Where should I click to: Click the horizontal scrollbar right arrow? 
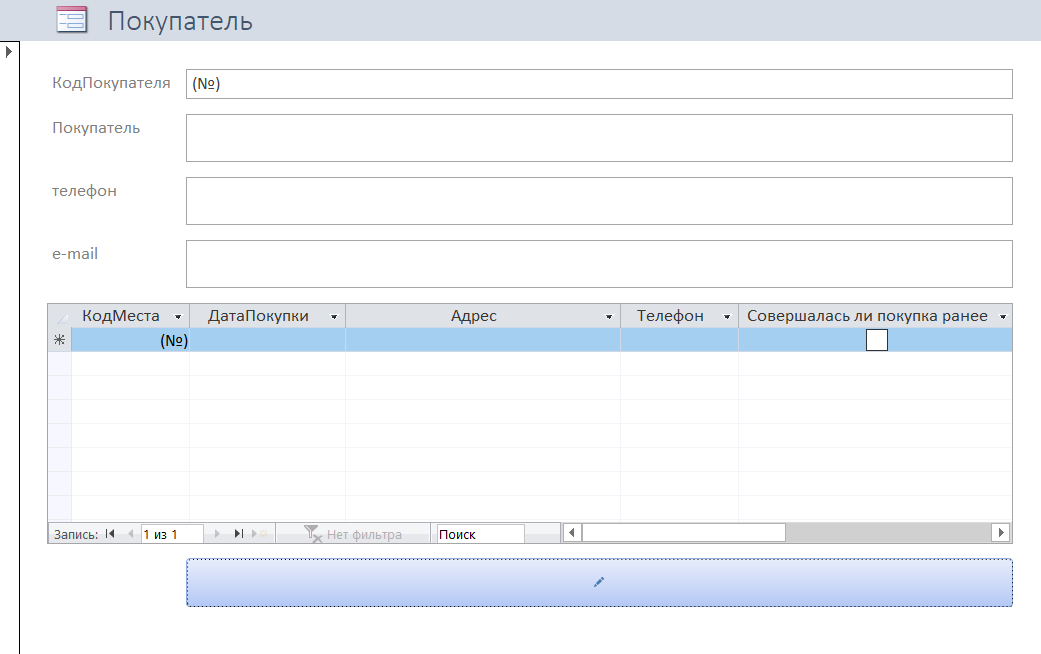[1000, 533]
